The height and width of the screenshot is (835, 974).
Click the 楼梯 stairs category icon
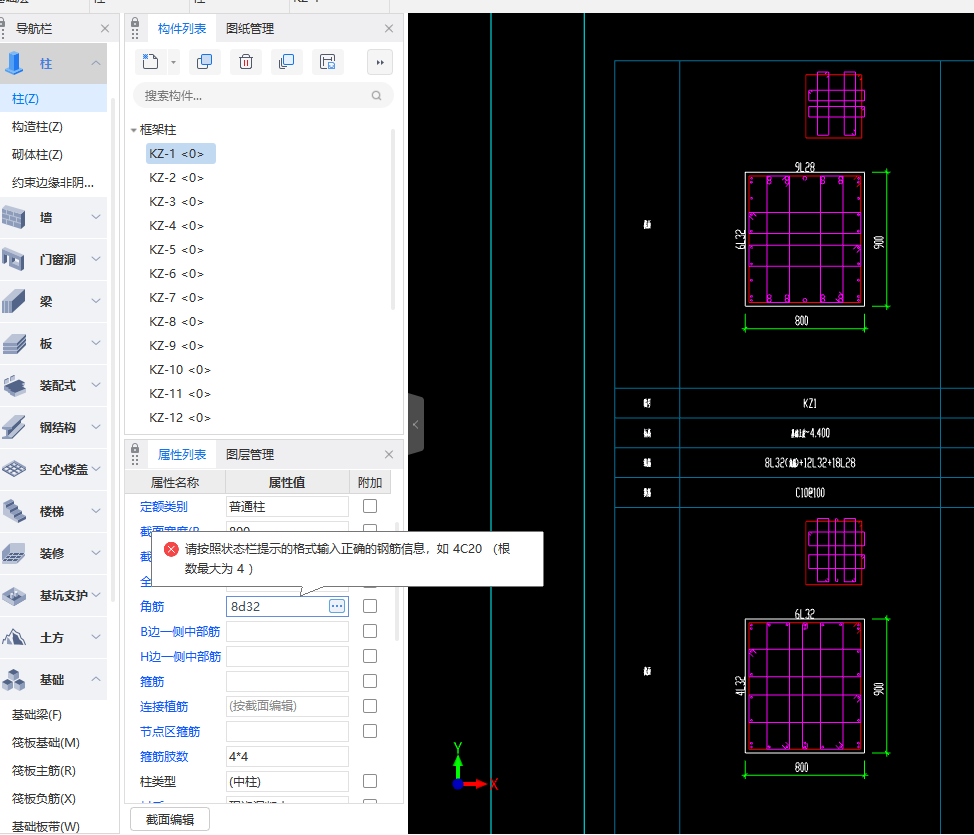pos(14,511)
